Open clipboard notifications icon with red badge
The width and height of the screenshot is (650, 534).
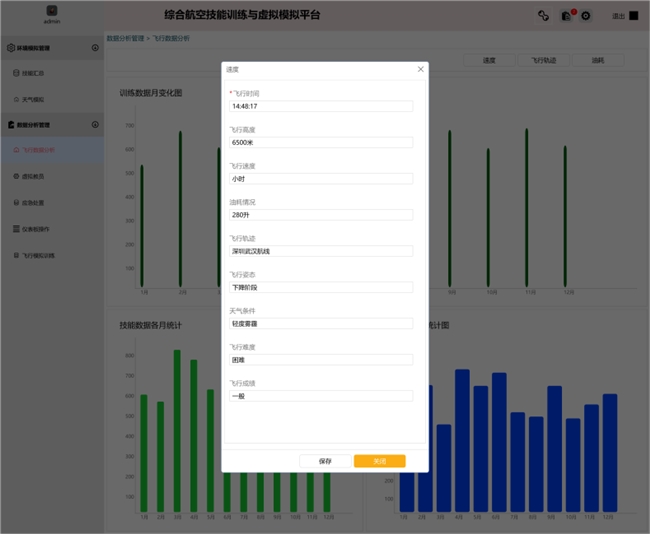(x=566, y=16)
